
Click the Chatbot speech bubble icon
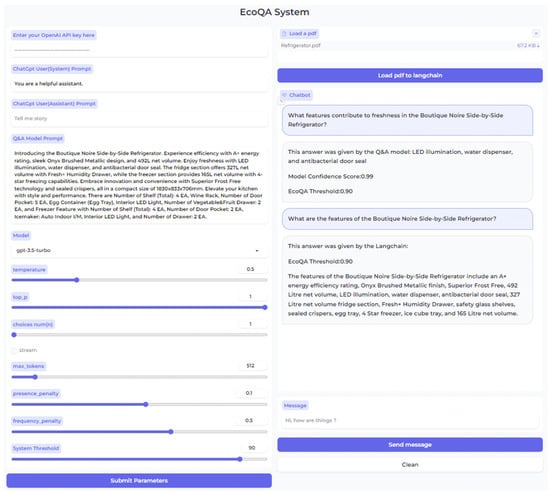pos(284,95)
